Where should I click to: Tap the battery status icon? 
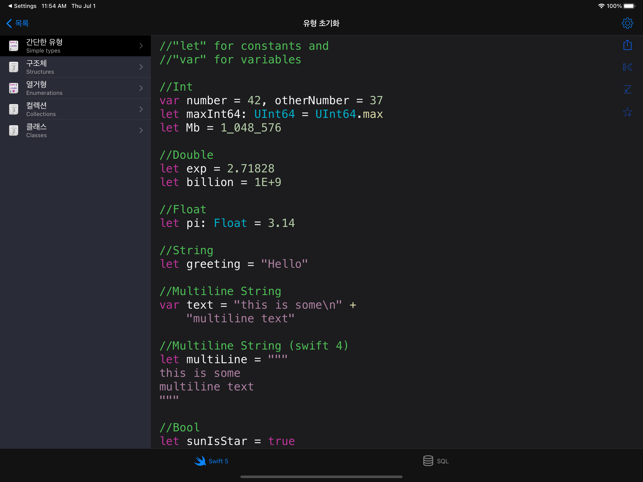pos(629,6)
